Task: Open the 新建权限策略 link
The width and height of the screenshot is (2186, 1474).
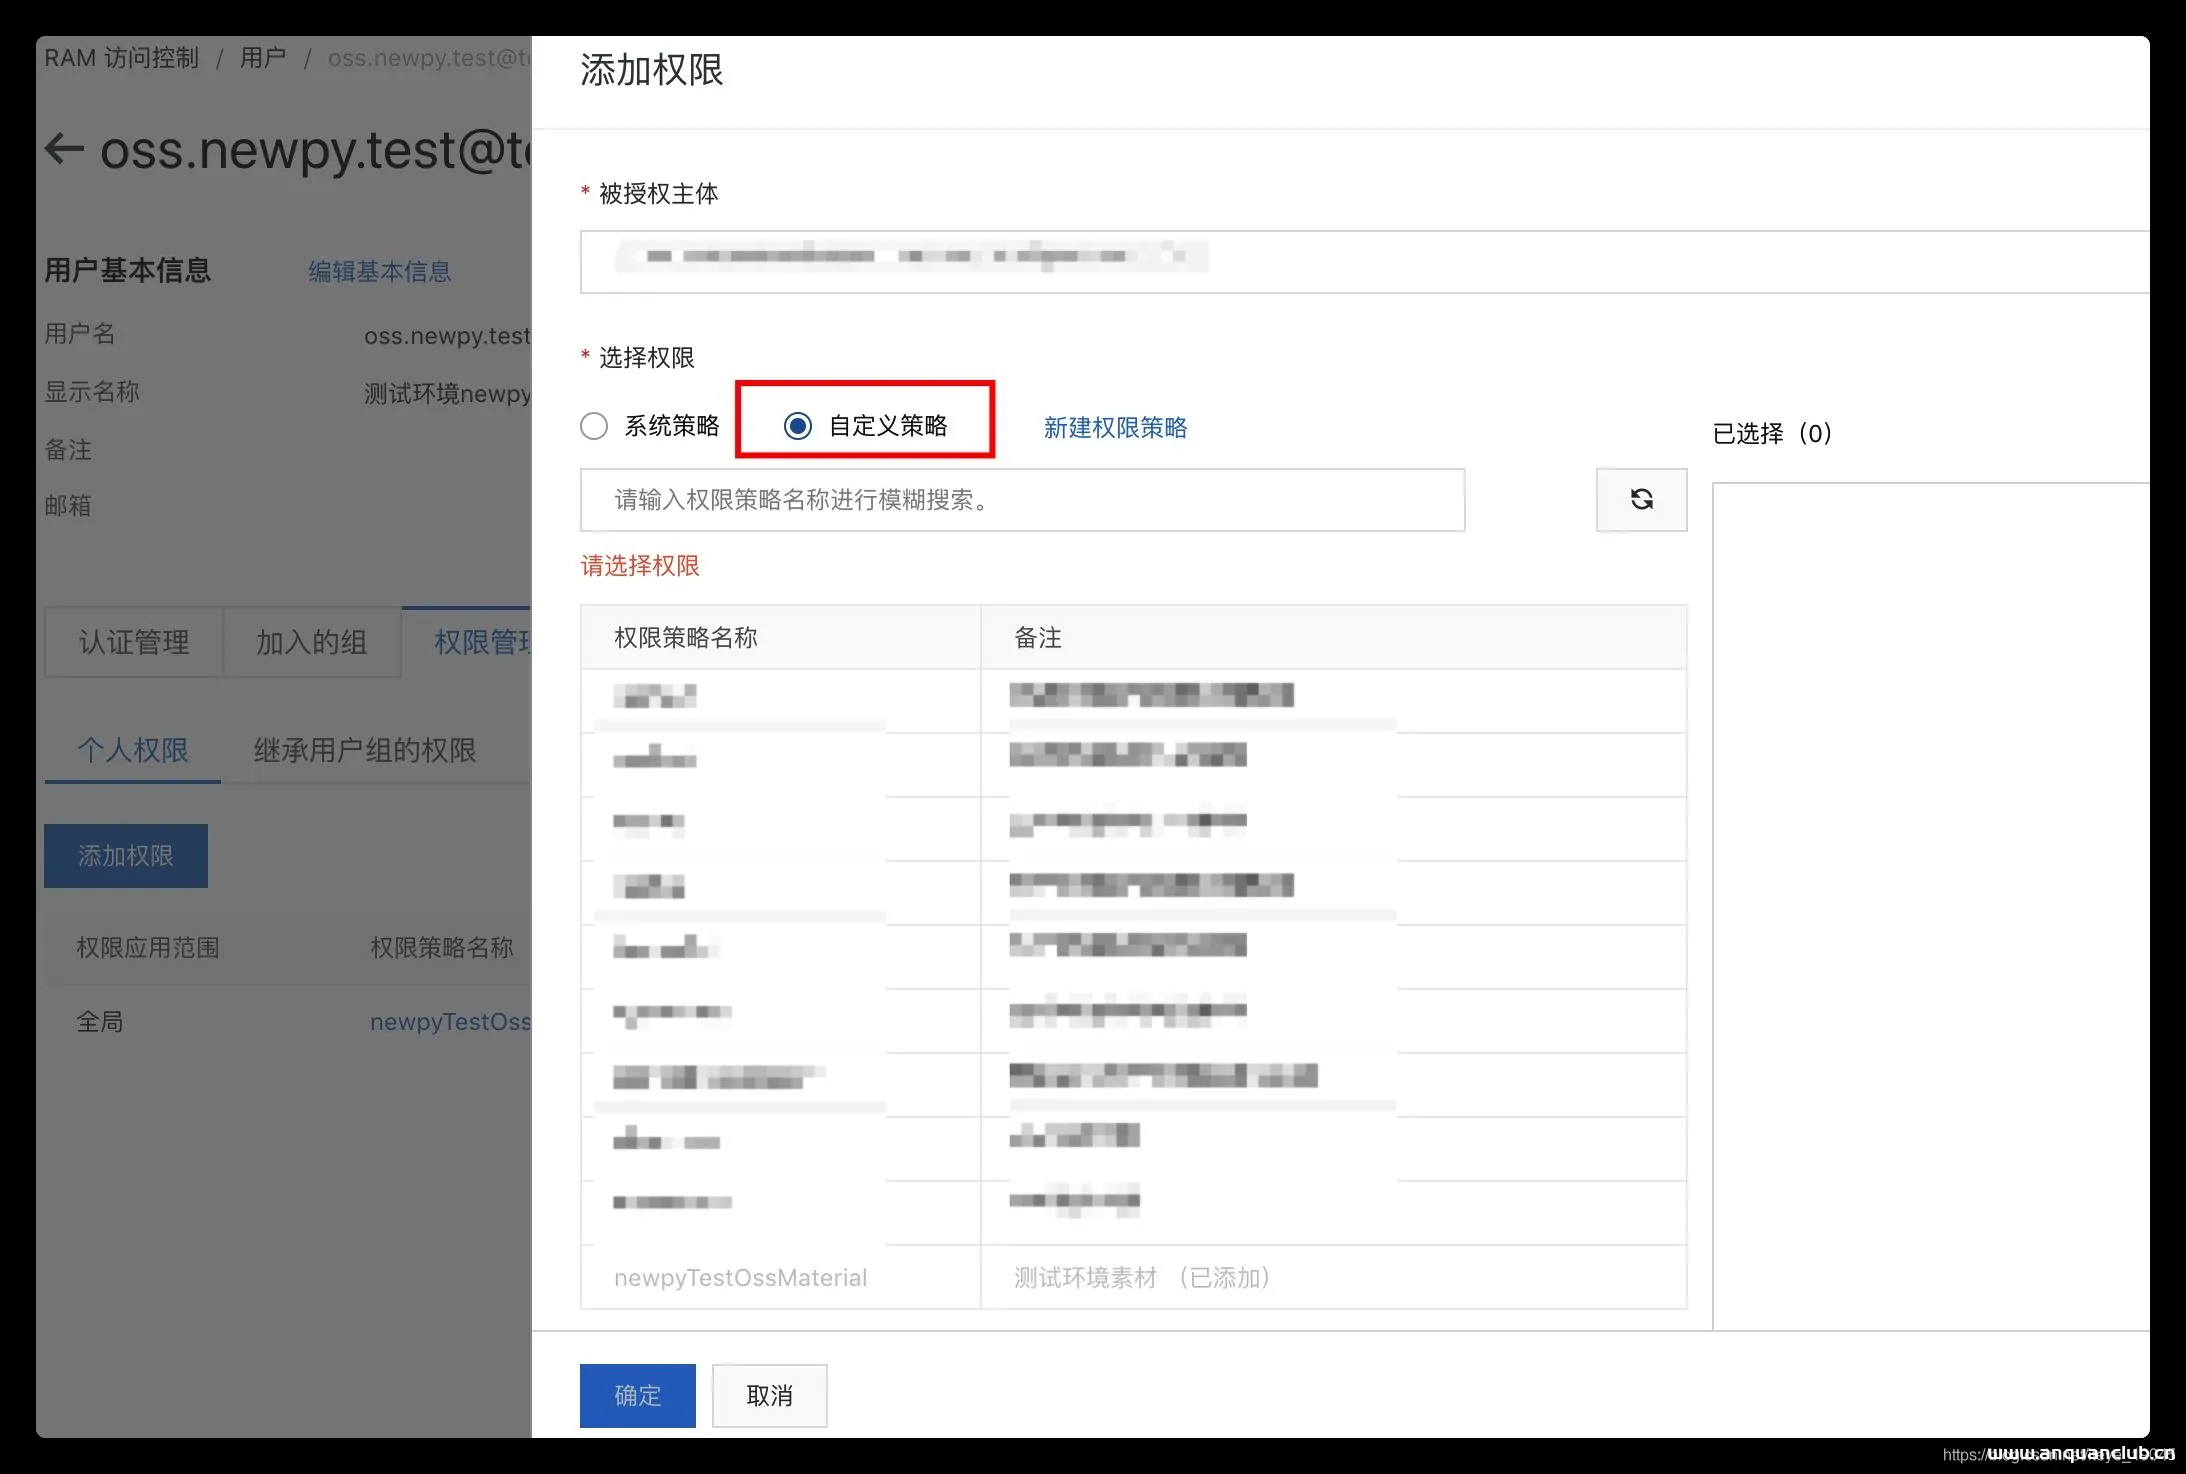Action: pyautogui.click(x=1114, y=427)
